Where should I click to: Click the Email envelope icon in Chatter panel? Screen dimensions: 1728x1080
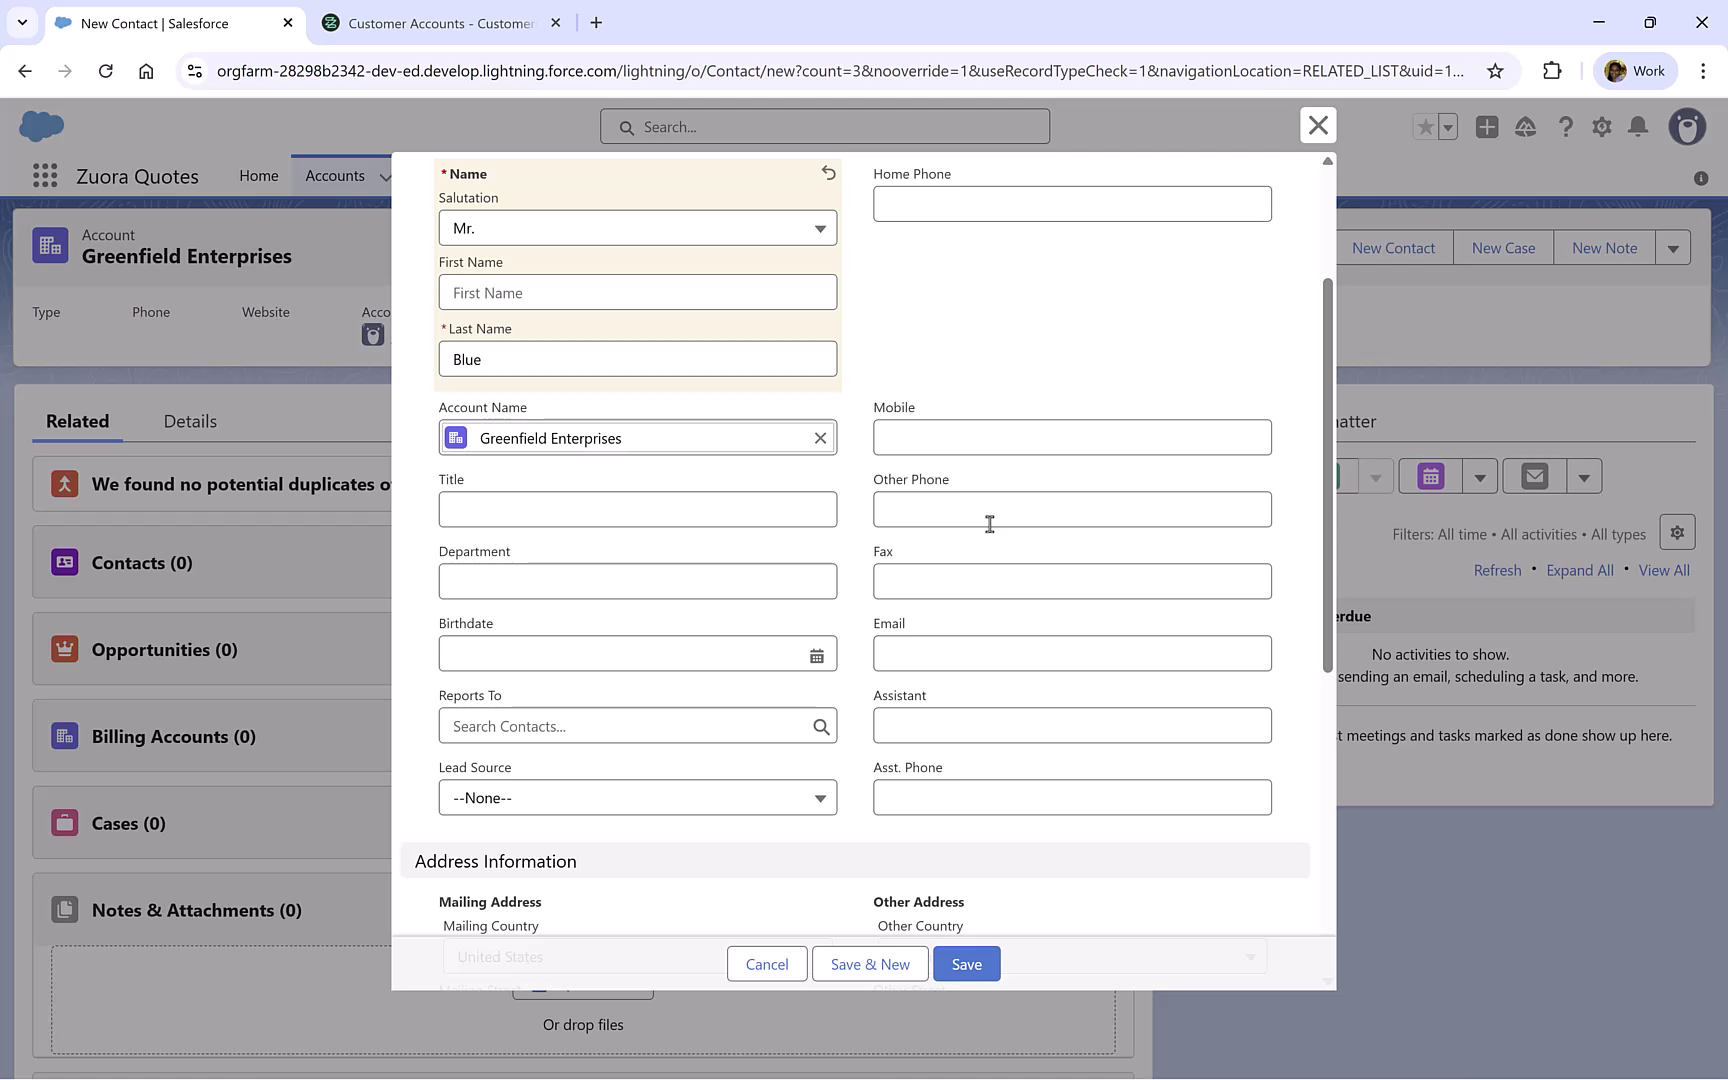(1533, 476)
